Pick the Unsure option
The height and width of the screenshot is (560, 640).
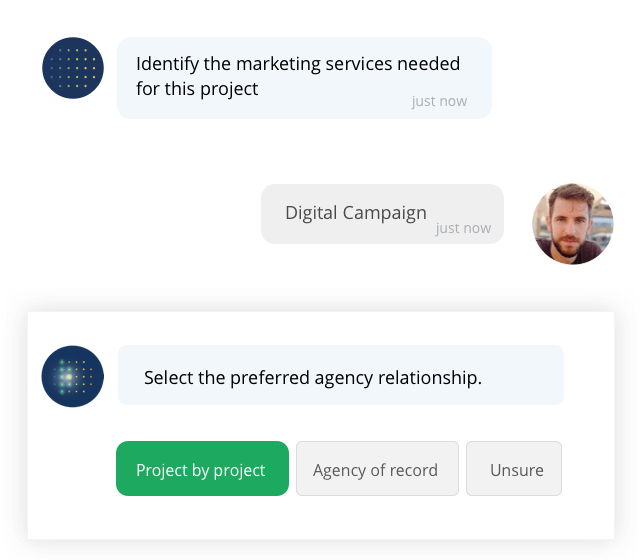click(x=514, y=469)
